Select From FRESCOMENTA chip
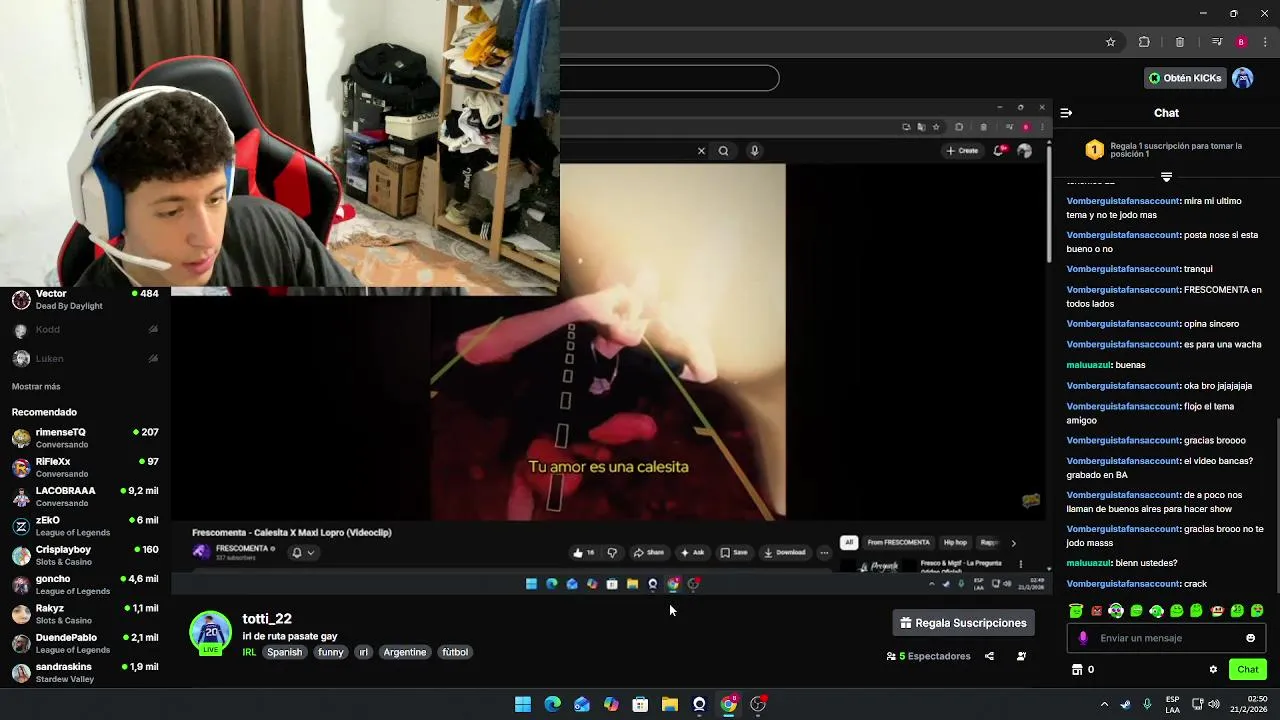1280x720 pixels. (898, 543)
